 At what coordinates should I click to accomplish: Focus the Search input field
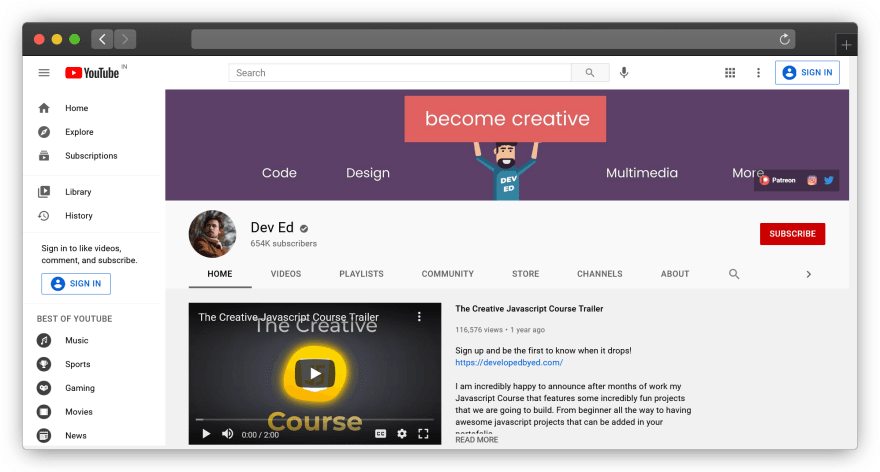(400, 73)
